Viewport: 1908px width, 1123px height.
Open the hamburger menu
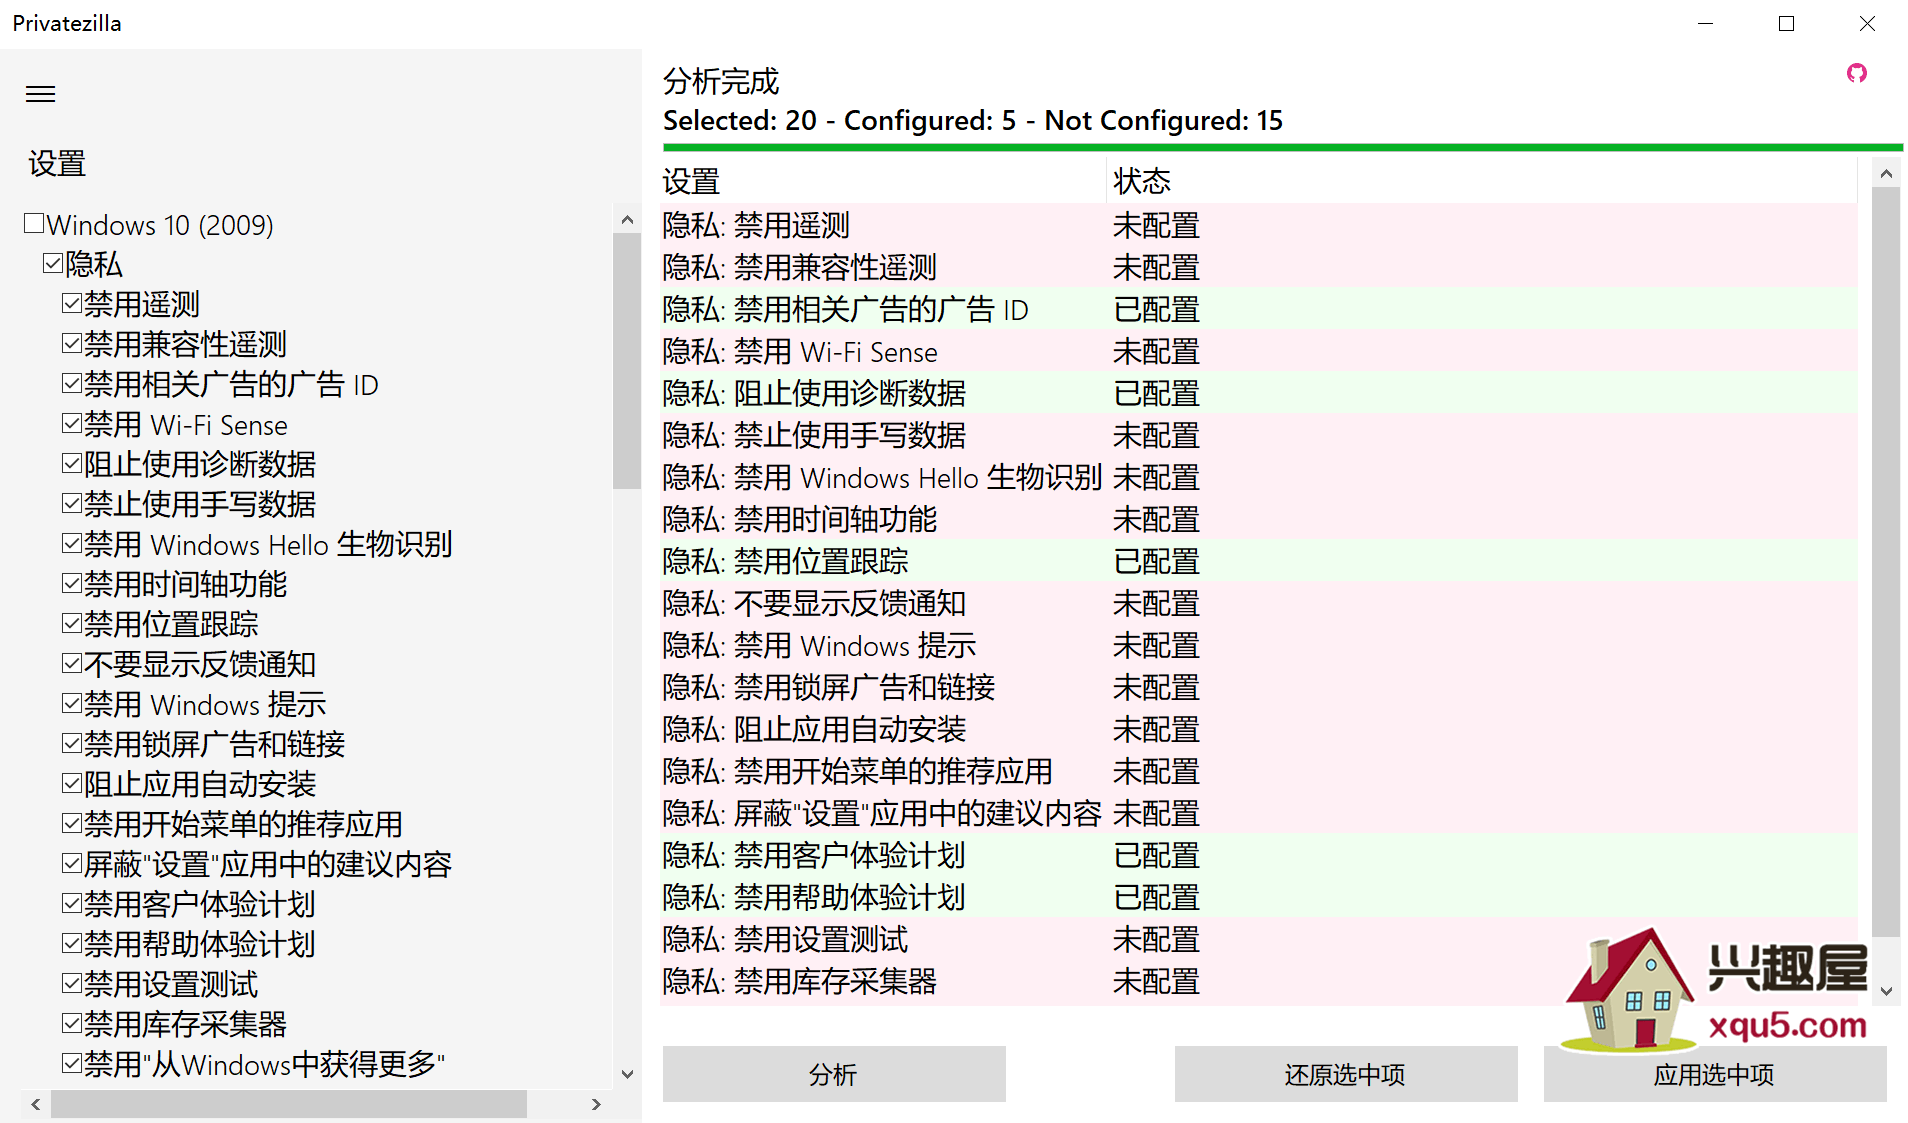[x=40, y=94]
